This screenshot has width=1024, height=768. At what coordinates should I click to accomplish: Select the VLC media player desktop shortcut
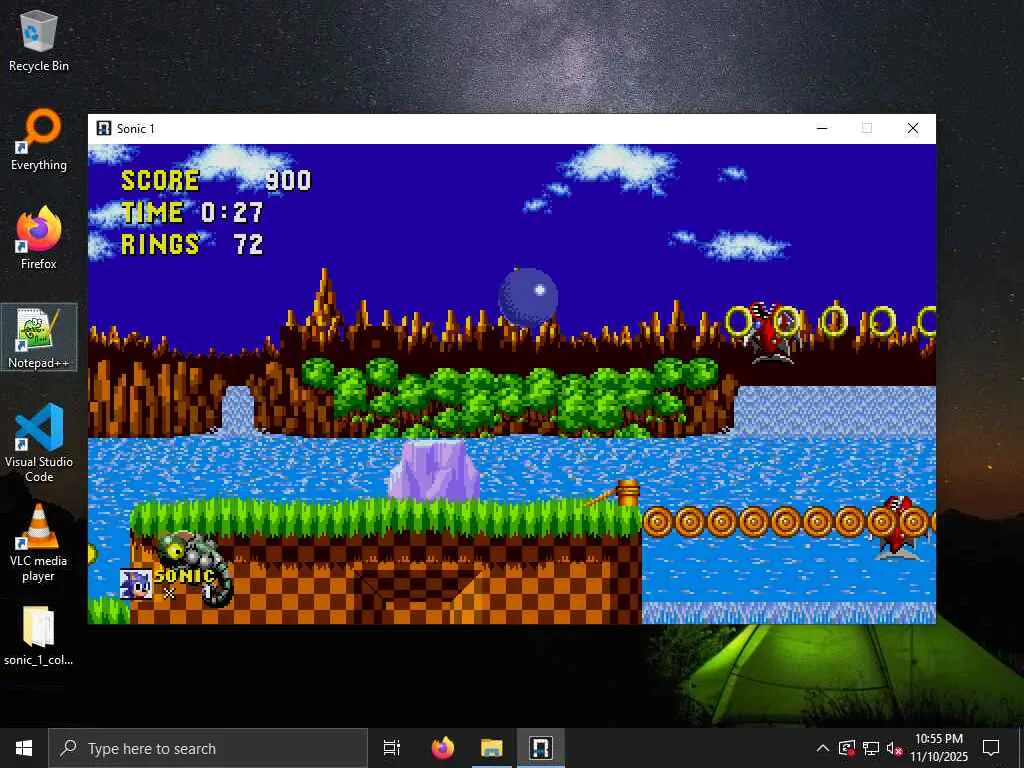point(39,542)
